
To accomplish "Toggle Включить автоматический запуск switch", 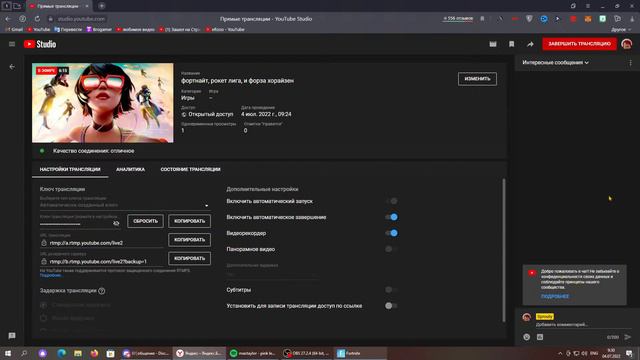I will click(391, 201).
